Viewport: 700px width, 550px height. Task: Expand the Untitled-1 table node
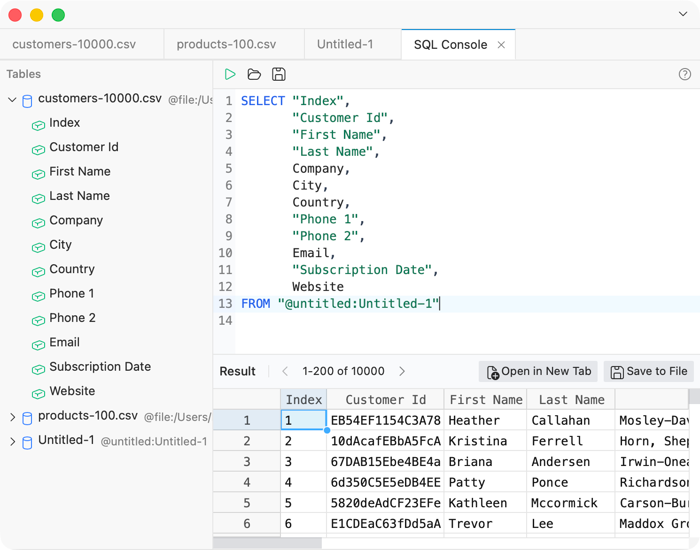tap(12, 442)
